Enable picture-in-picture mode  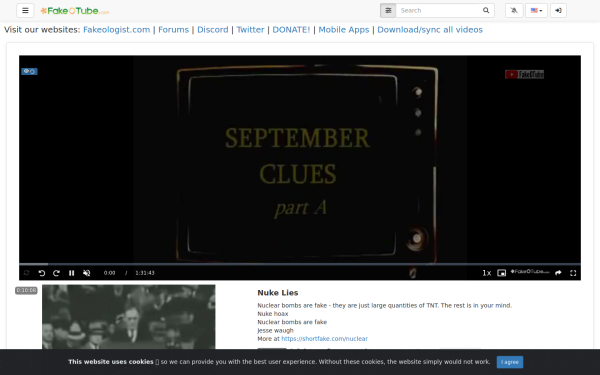(501, 273)
